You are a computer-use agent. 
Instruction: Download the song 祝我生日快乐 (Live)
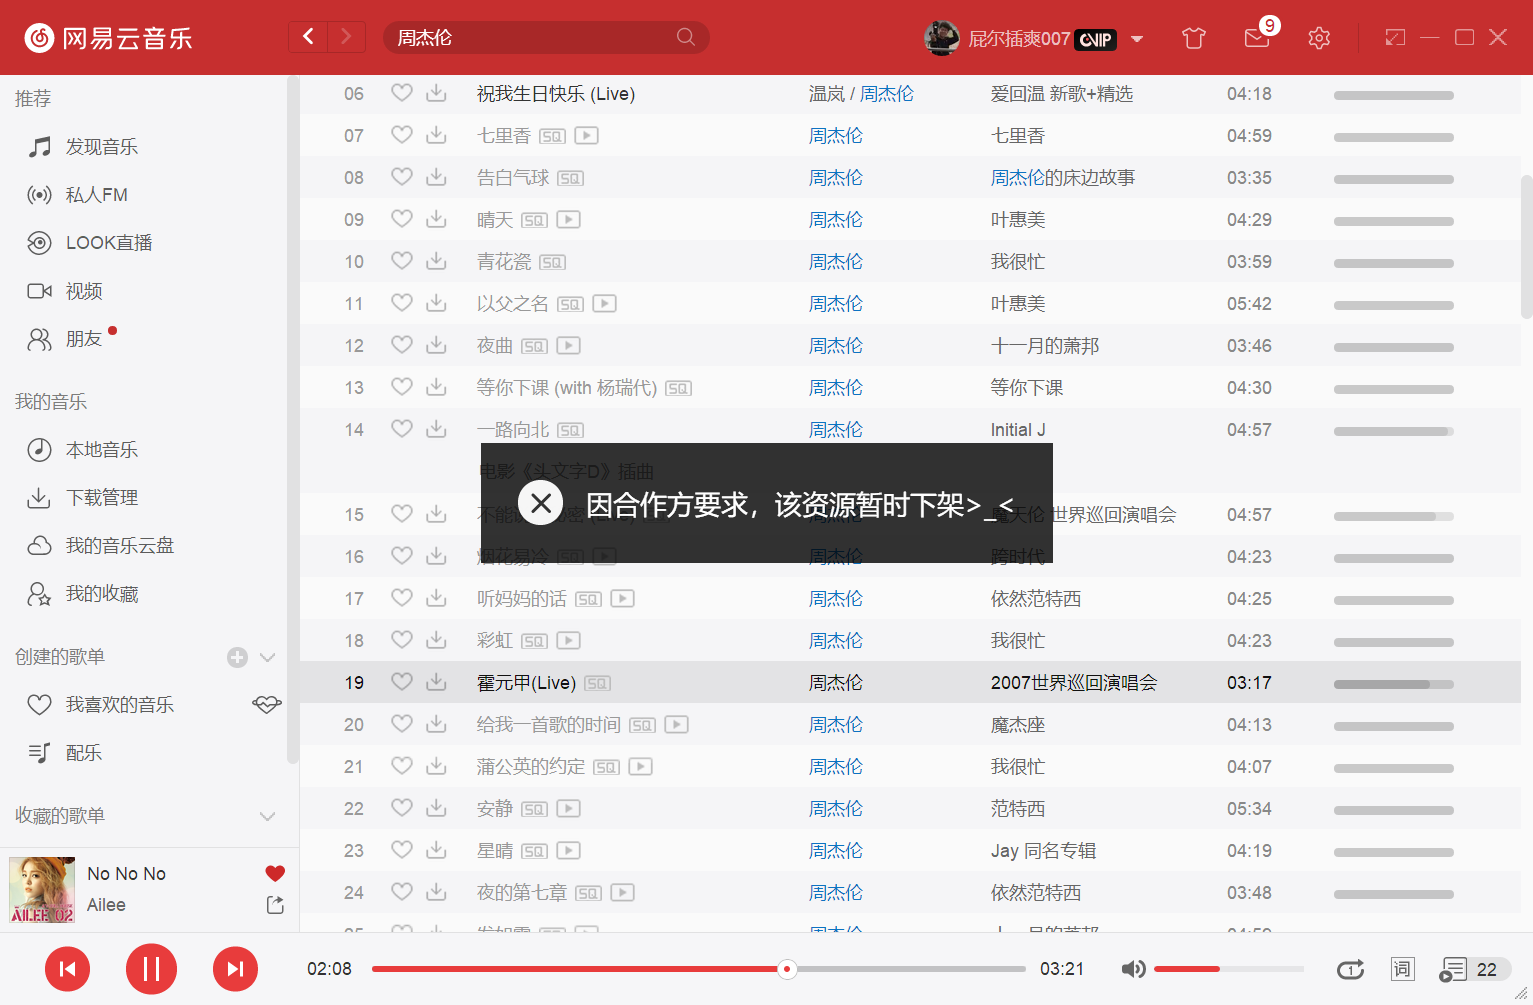pos(436,93)
